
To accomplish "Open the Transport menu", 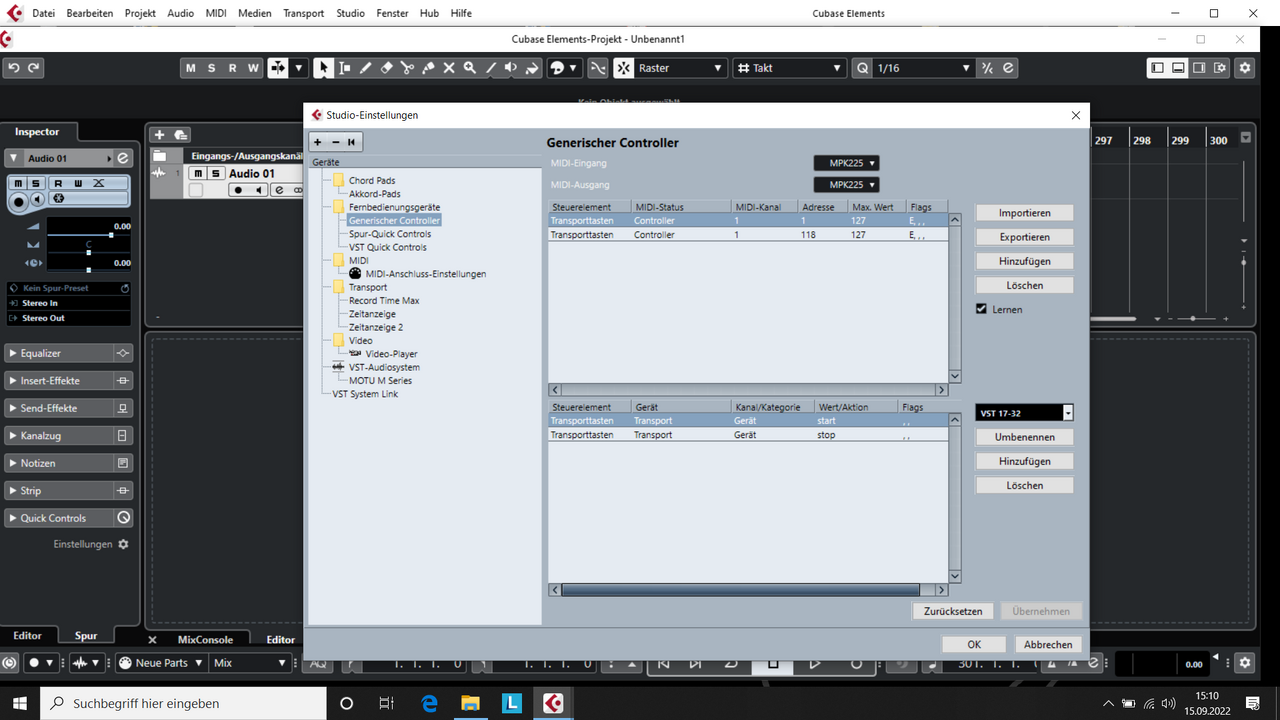I will (x=304, y=13).
